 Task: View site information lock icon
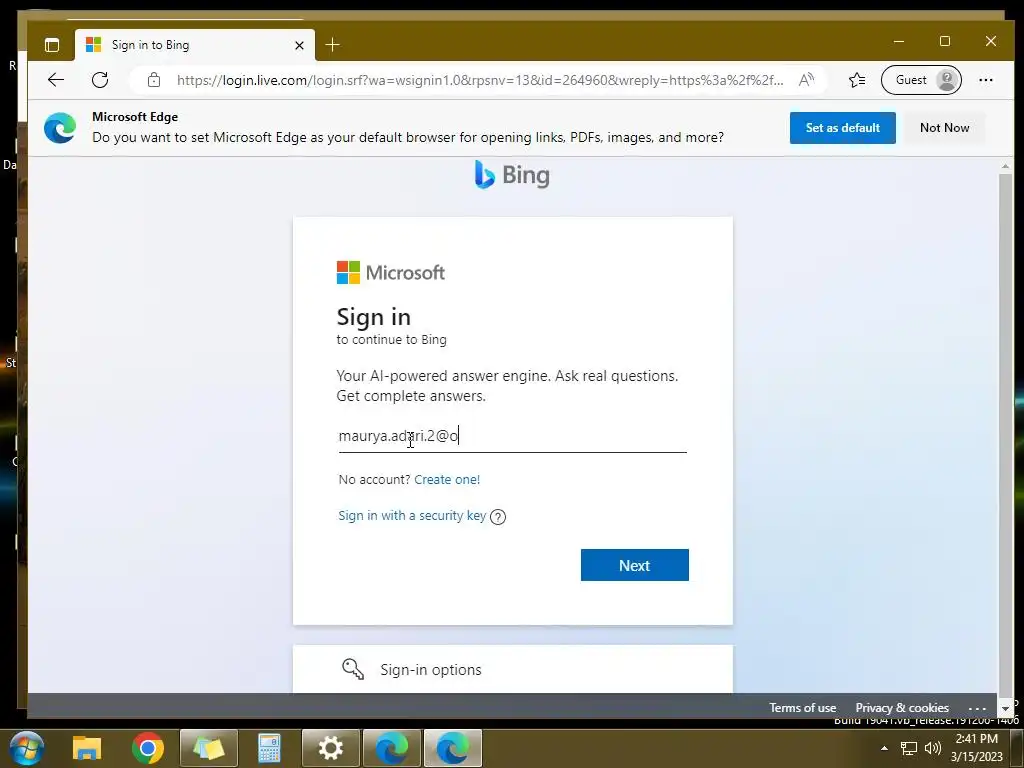(x=153, y=80)
